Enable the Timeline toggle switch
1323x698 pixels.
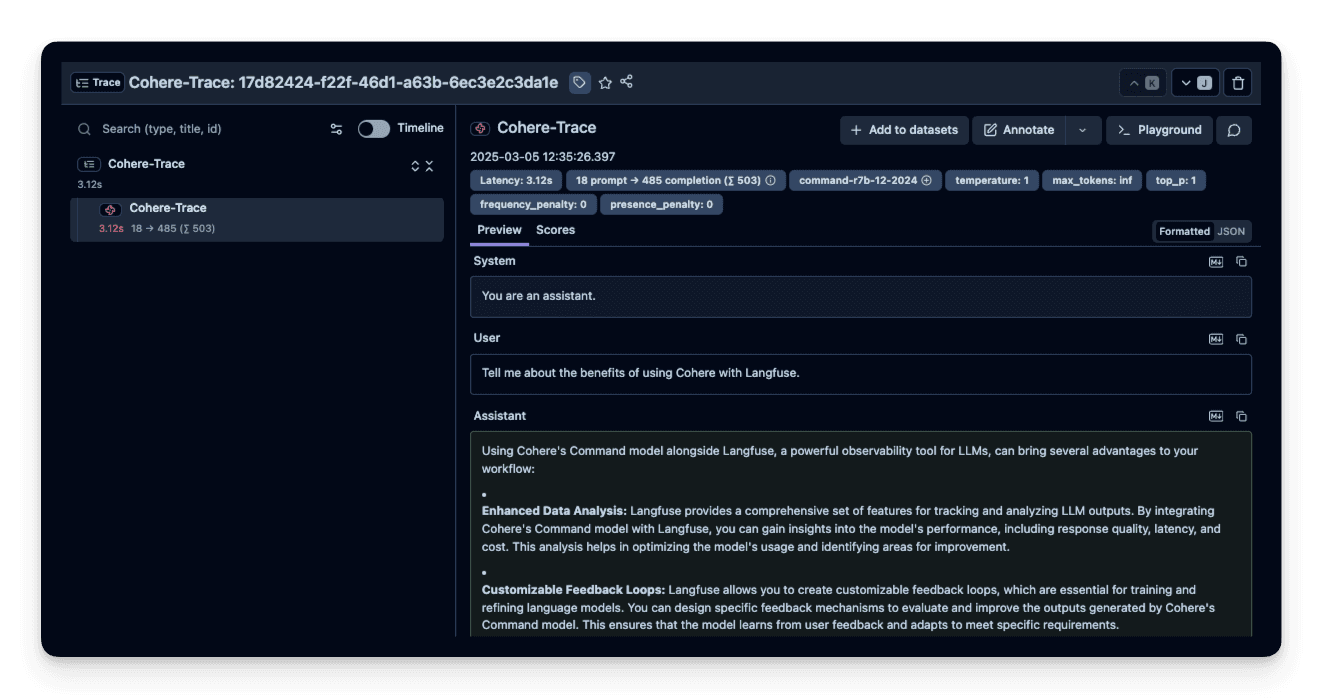[x=374, y=129]
